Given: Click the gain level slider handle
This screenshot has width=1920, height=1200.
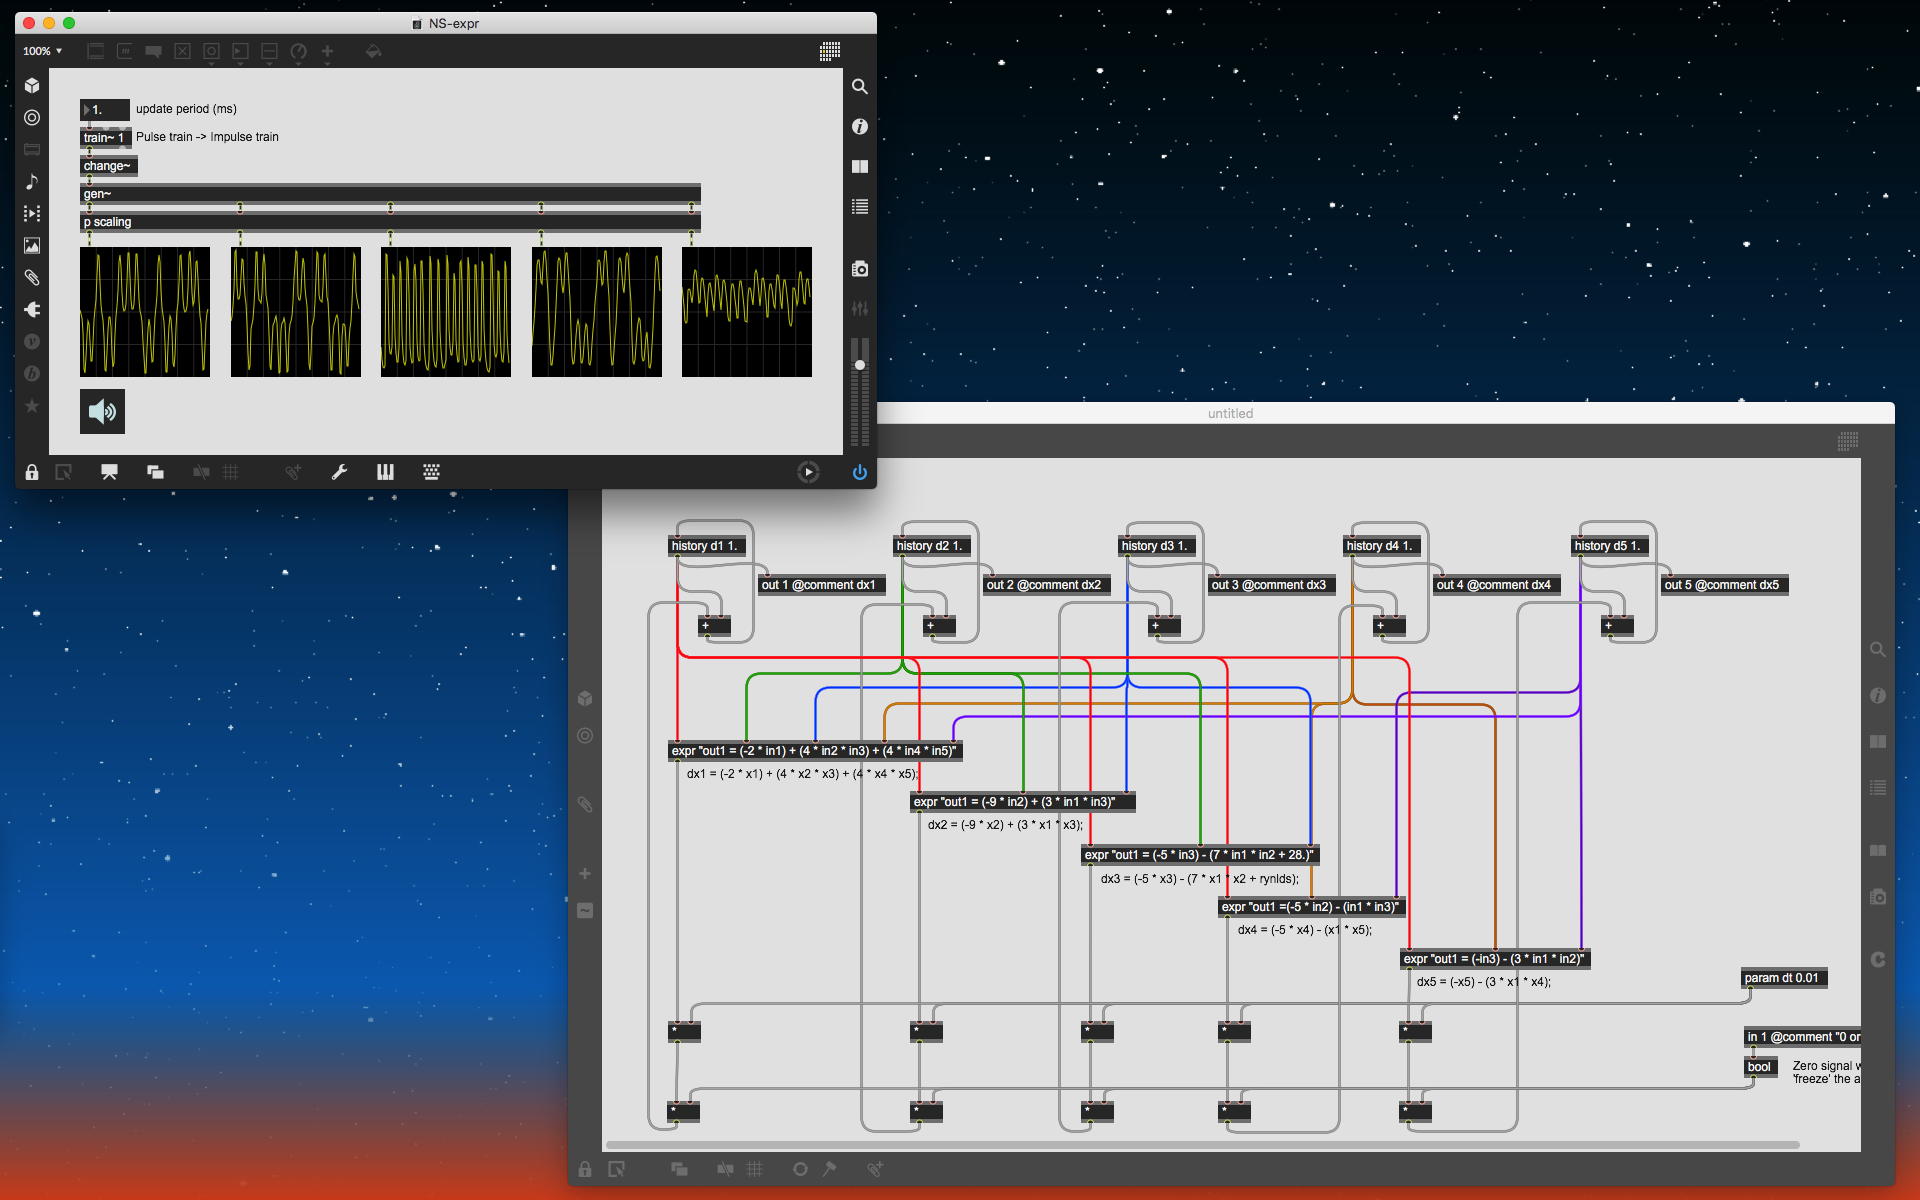Looking at the screenshot, I should (x=859, y=365).
